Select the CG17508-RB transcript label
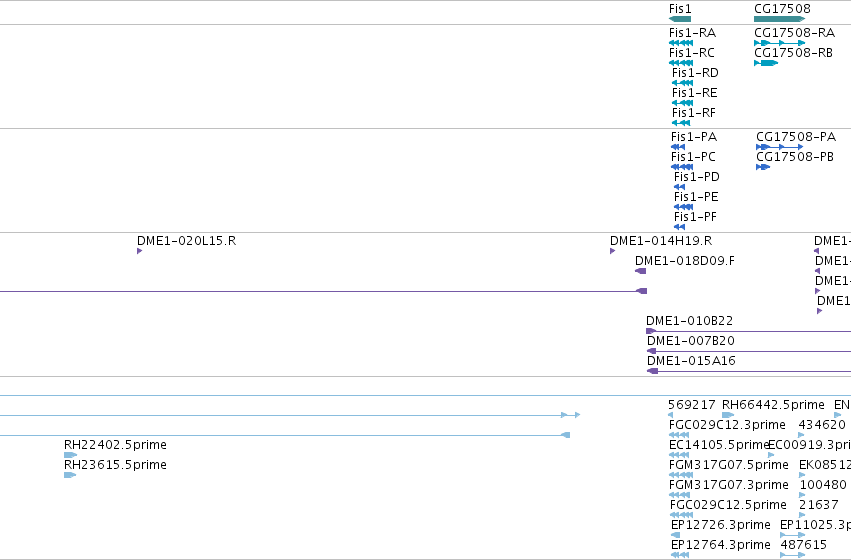 pyautogui.click(x=793, y=53)
